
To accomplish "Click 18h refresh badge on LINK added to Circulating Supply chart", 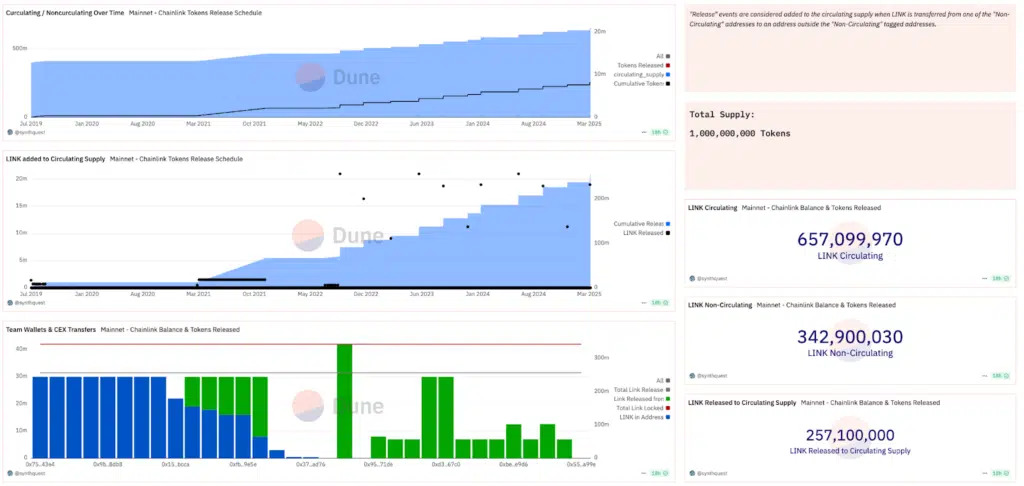I will coord(660,303).
